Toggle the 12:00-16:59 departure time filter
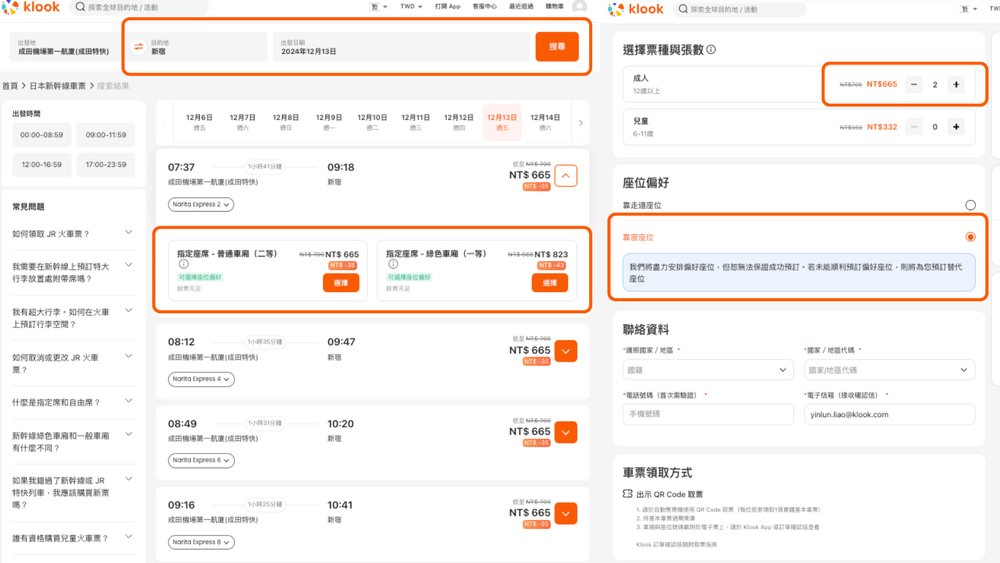1000x563 pixels. click(x=41, y=165)
